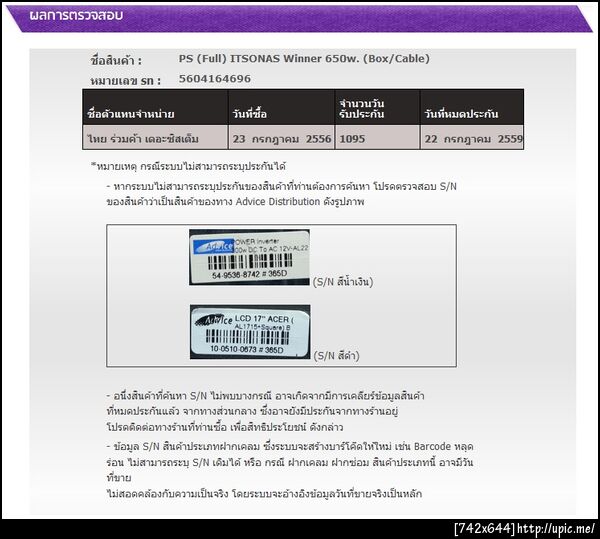This screenshot has height=539, width=600.
Task: Open the black Advice S/N label image
Action: (250, 332)
